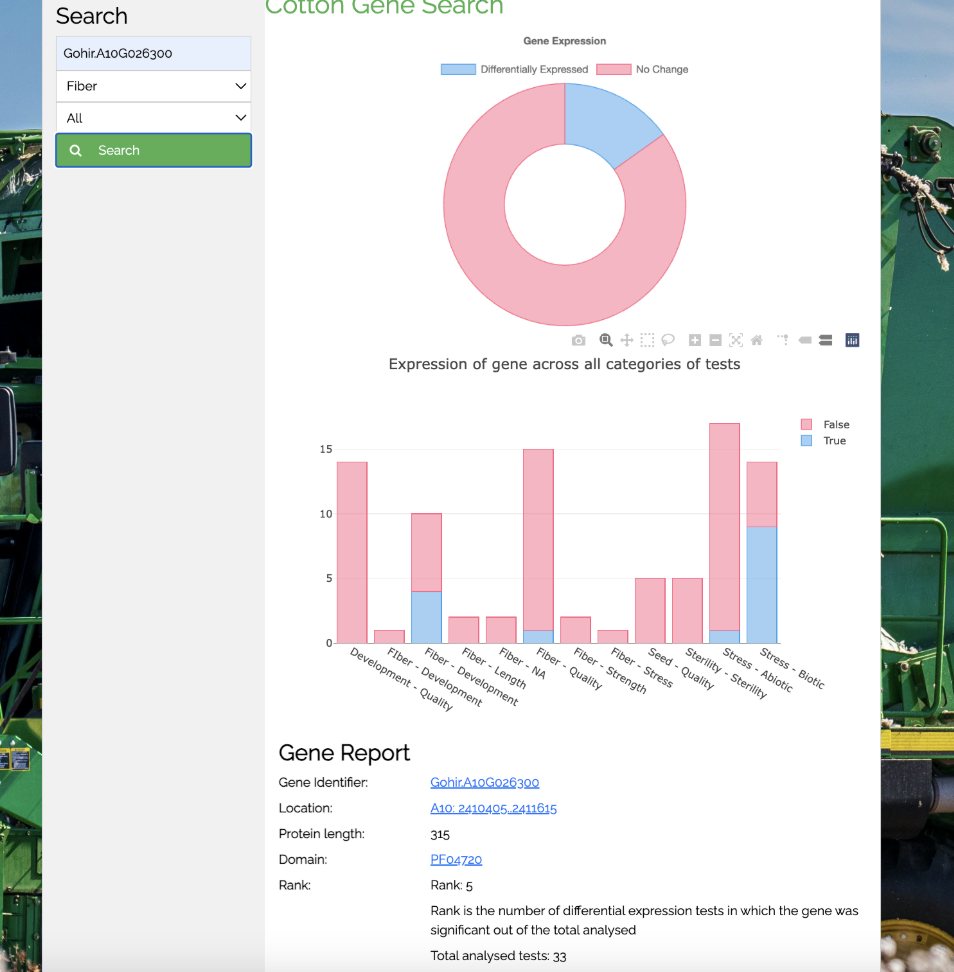Toggle the True legend entry
Screen dimensions: 954x972
pos(823,441)
